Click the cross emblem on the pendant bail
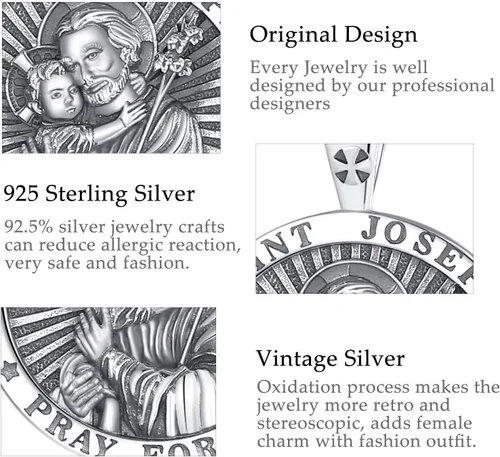The image size is (500, 457). click(352, 165)
